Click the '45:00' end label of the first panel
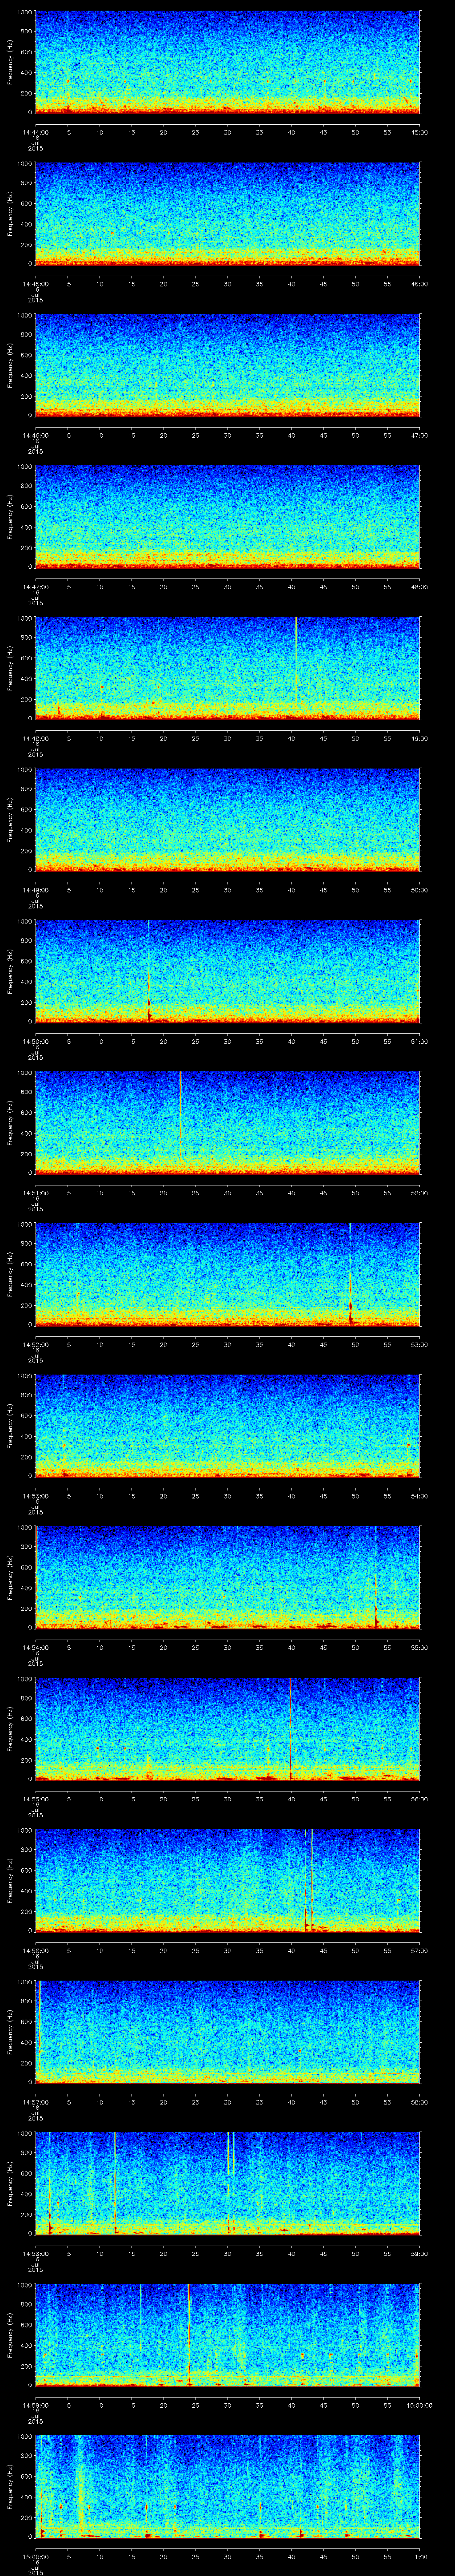Viewport: 455px width, 2576px height. coord(419,132)
